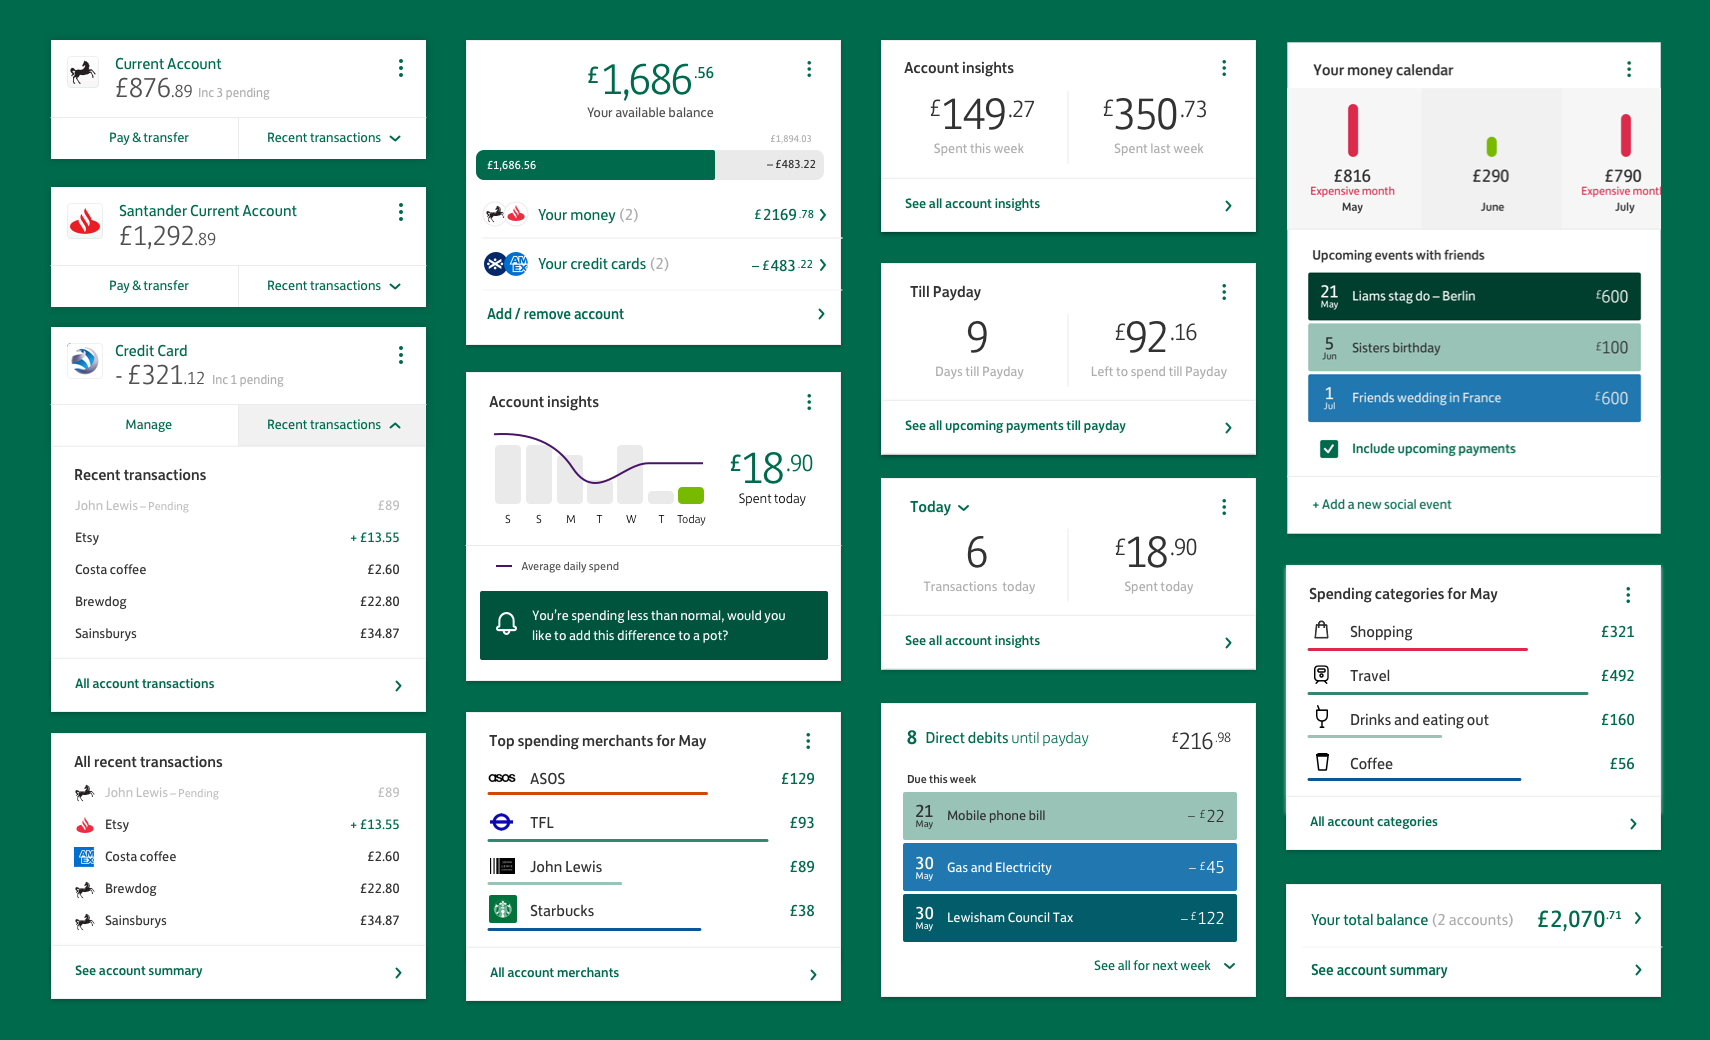Click the Travel train category icon
The width and height of the screenshot is (1710, 1040).
pos(1322,675)
